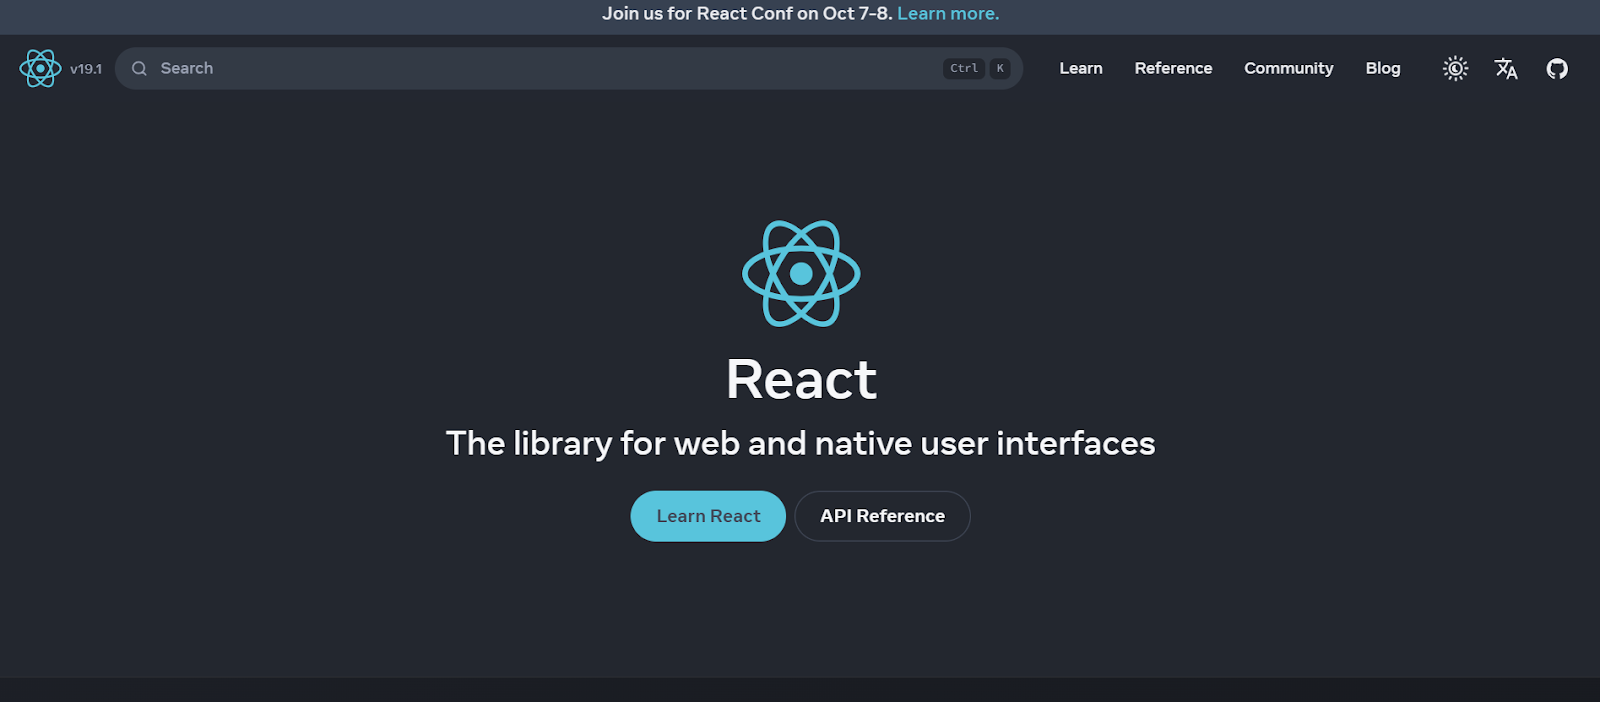This screenshot has width=1600, height=702.
Task: Click the React logo in the navbar
Action: point(40,68)
